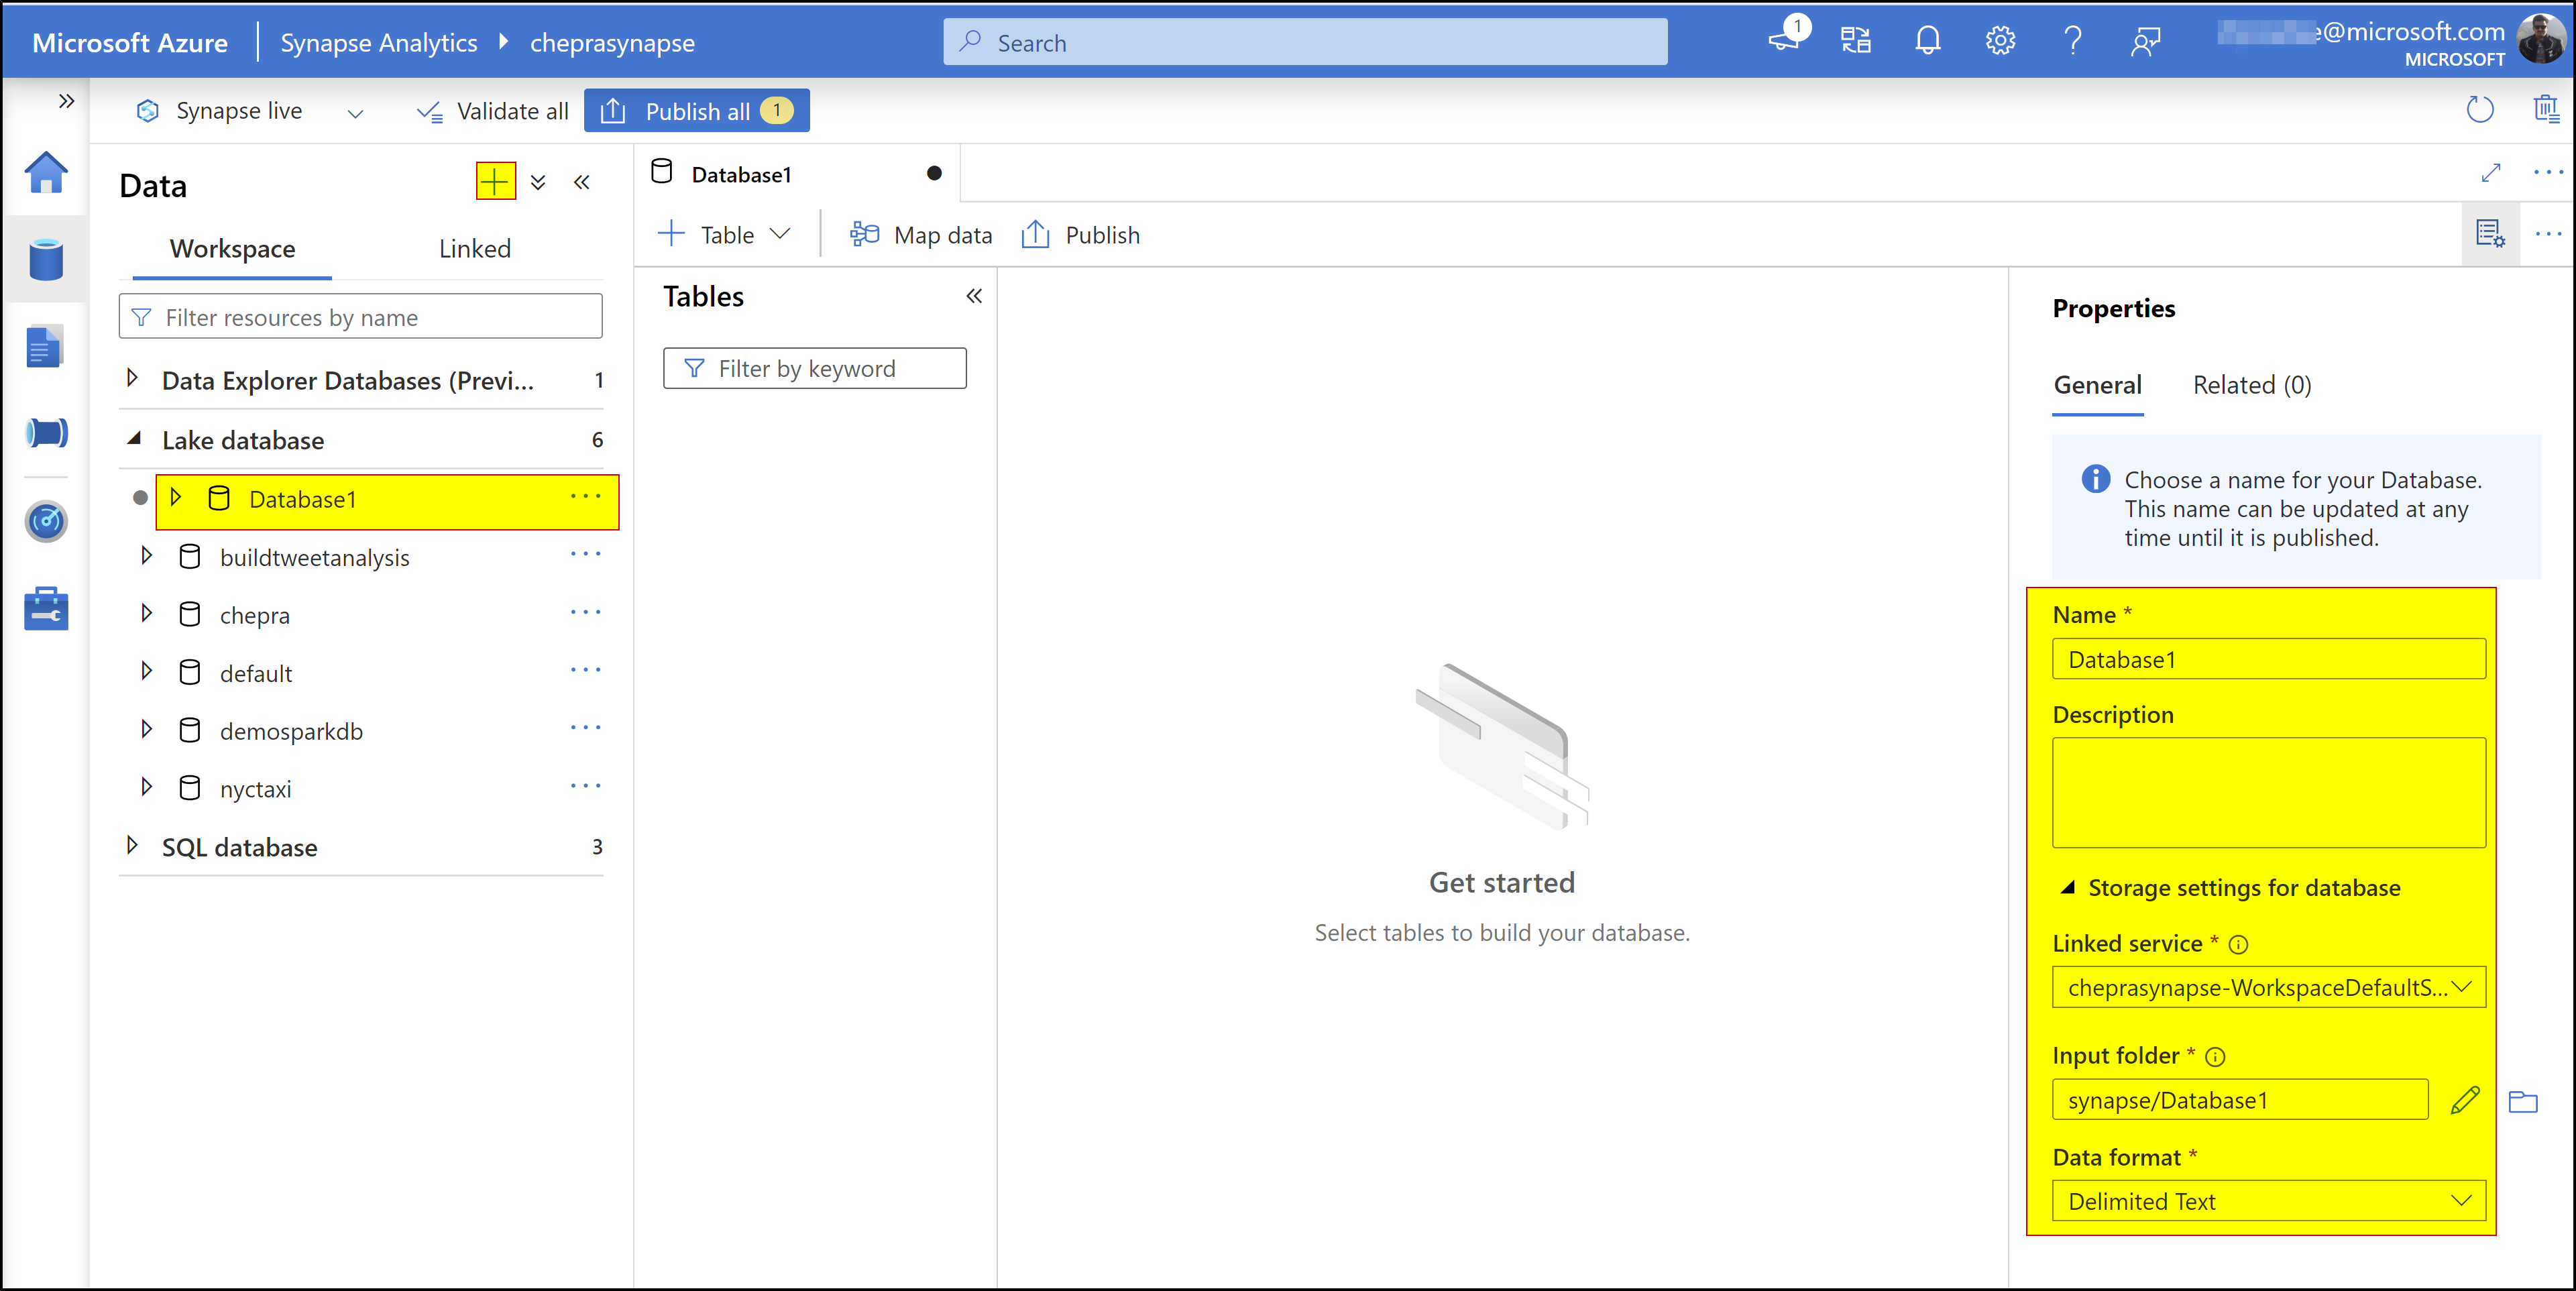Open the feedback icon

2145,41
